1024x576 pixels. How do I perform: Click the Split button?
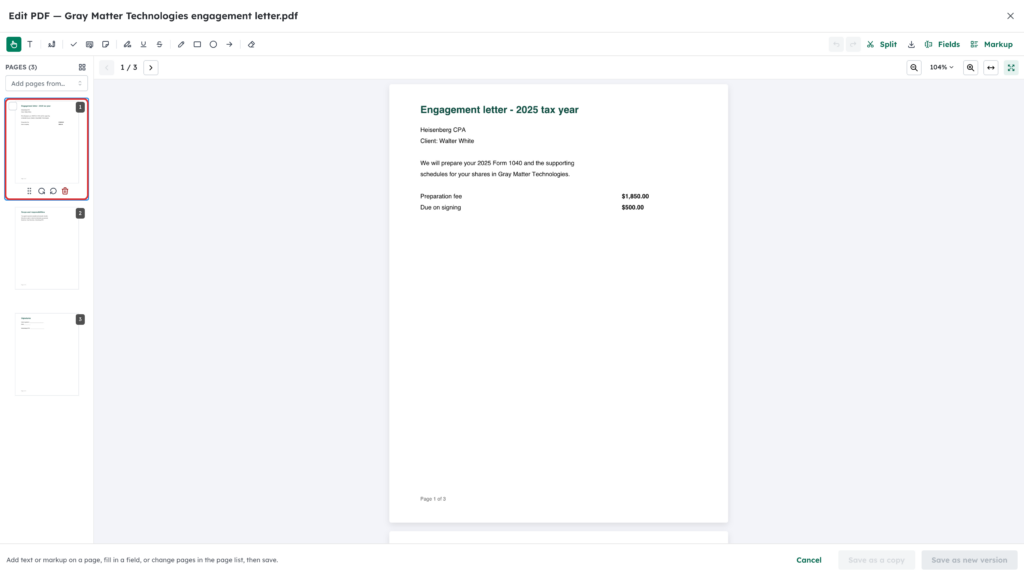point(882,44)
